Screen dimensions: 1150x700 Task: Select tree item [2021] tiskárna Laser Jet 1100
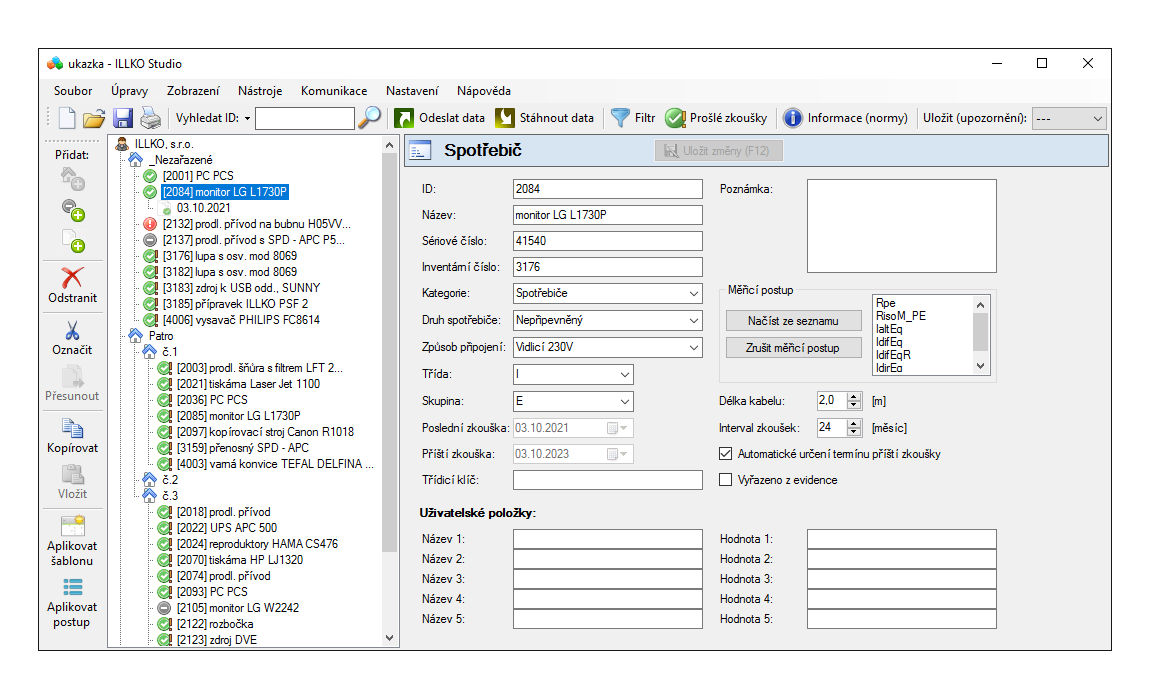pos(249,384)
